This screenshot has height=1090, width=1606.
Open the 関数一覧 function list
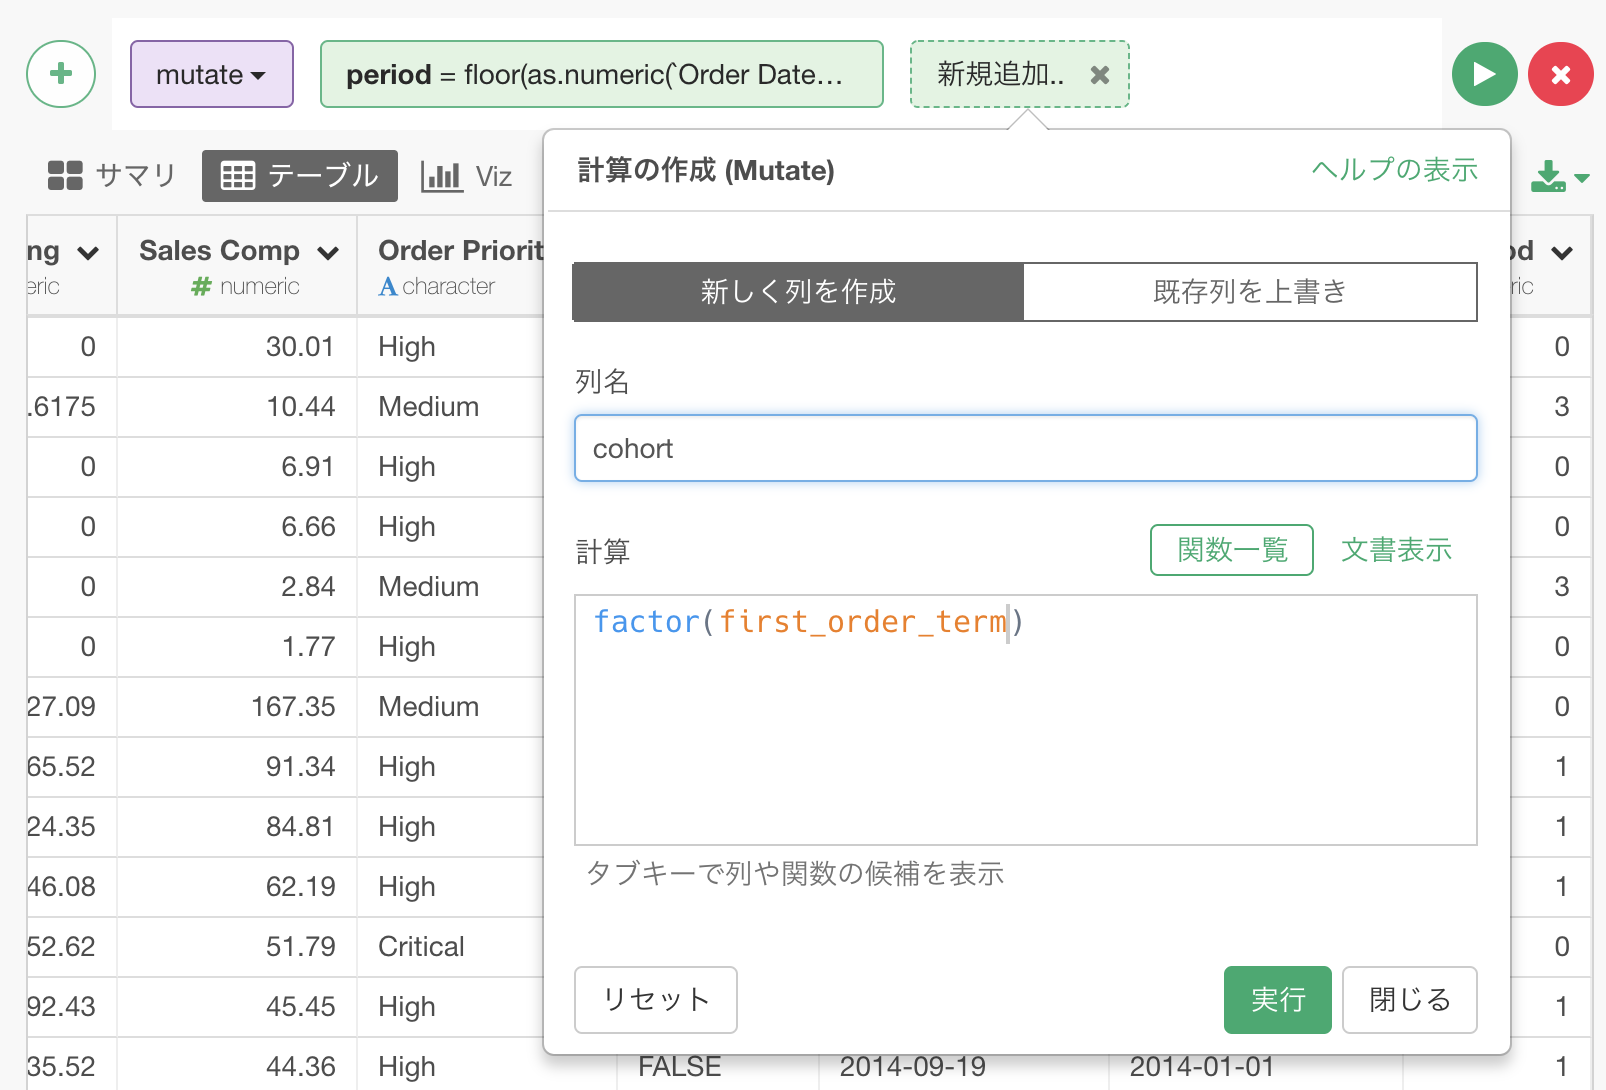(x=1232, y=550)
